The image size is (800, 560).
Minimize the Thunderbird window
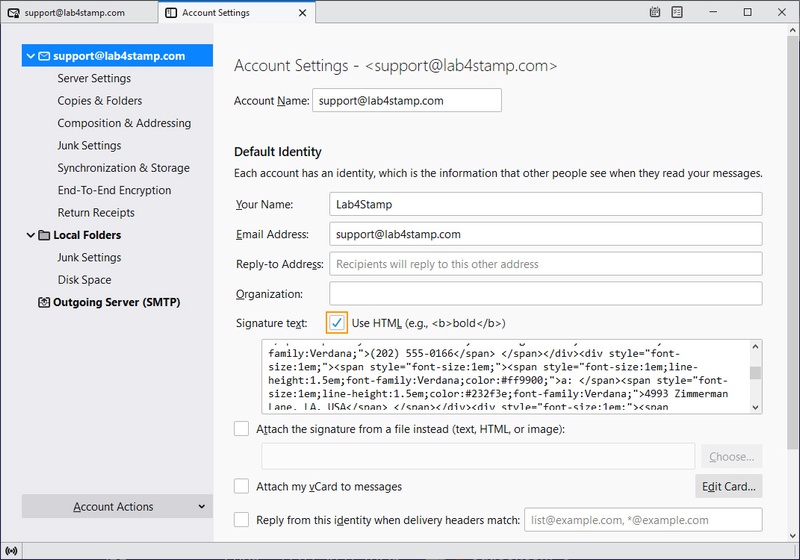(713, 12)
